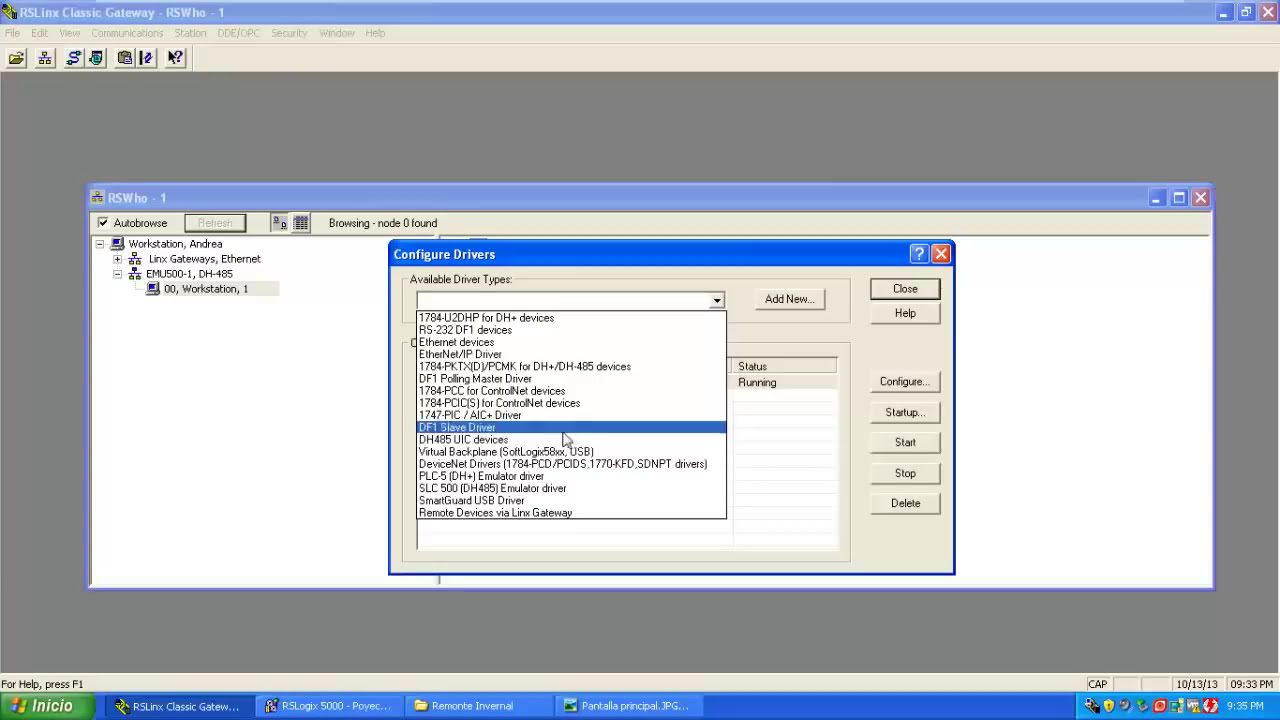
Task: Click the Stop driver button
Action: pyautogui.click(x=905, y=473)
